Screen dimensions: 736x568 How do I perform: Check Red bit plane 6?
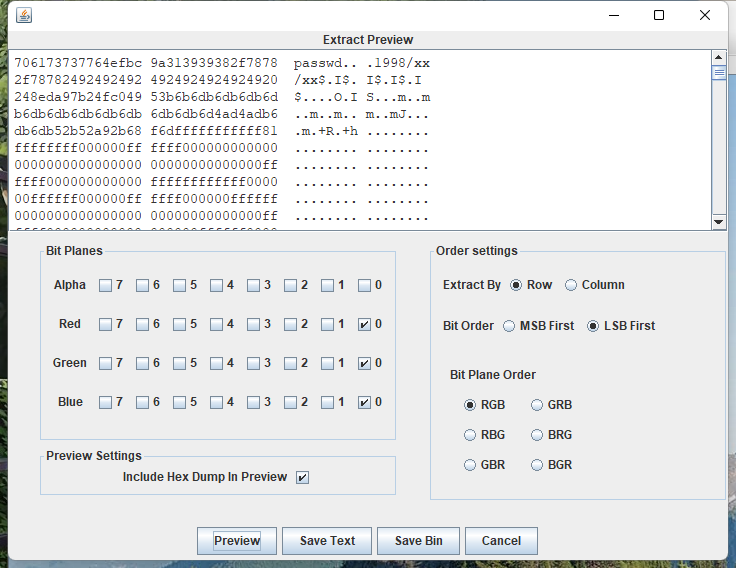142,324
